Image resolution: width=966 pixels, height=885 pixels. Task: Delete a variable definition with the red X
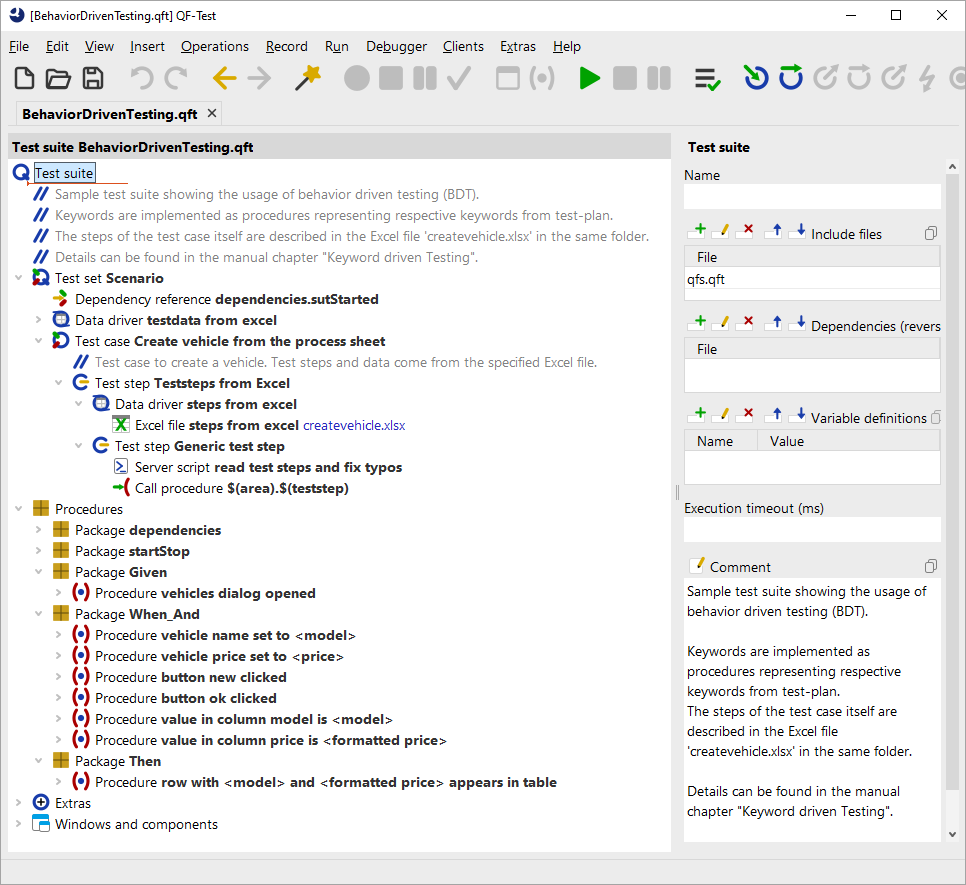coord(746,416)
